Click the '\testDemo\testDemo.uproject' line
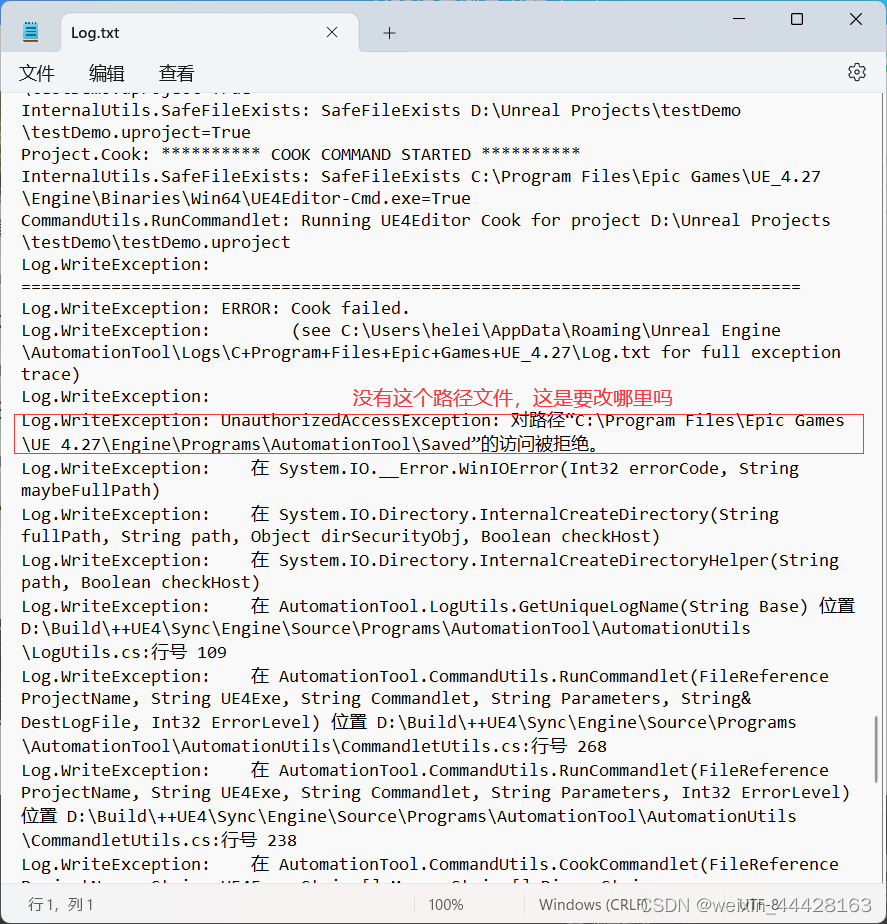887x924 pixels. [156, 242]
